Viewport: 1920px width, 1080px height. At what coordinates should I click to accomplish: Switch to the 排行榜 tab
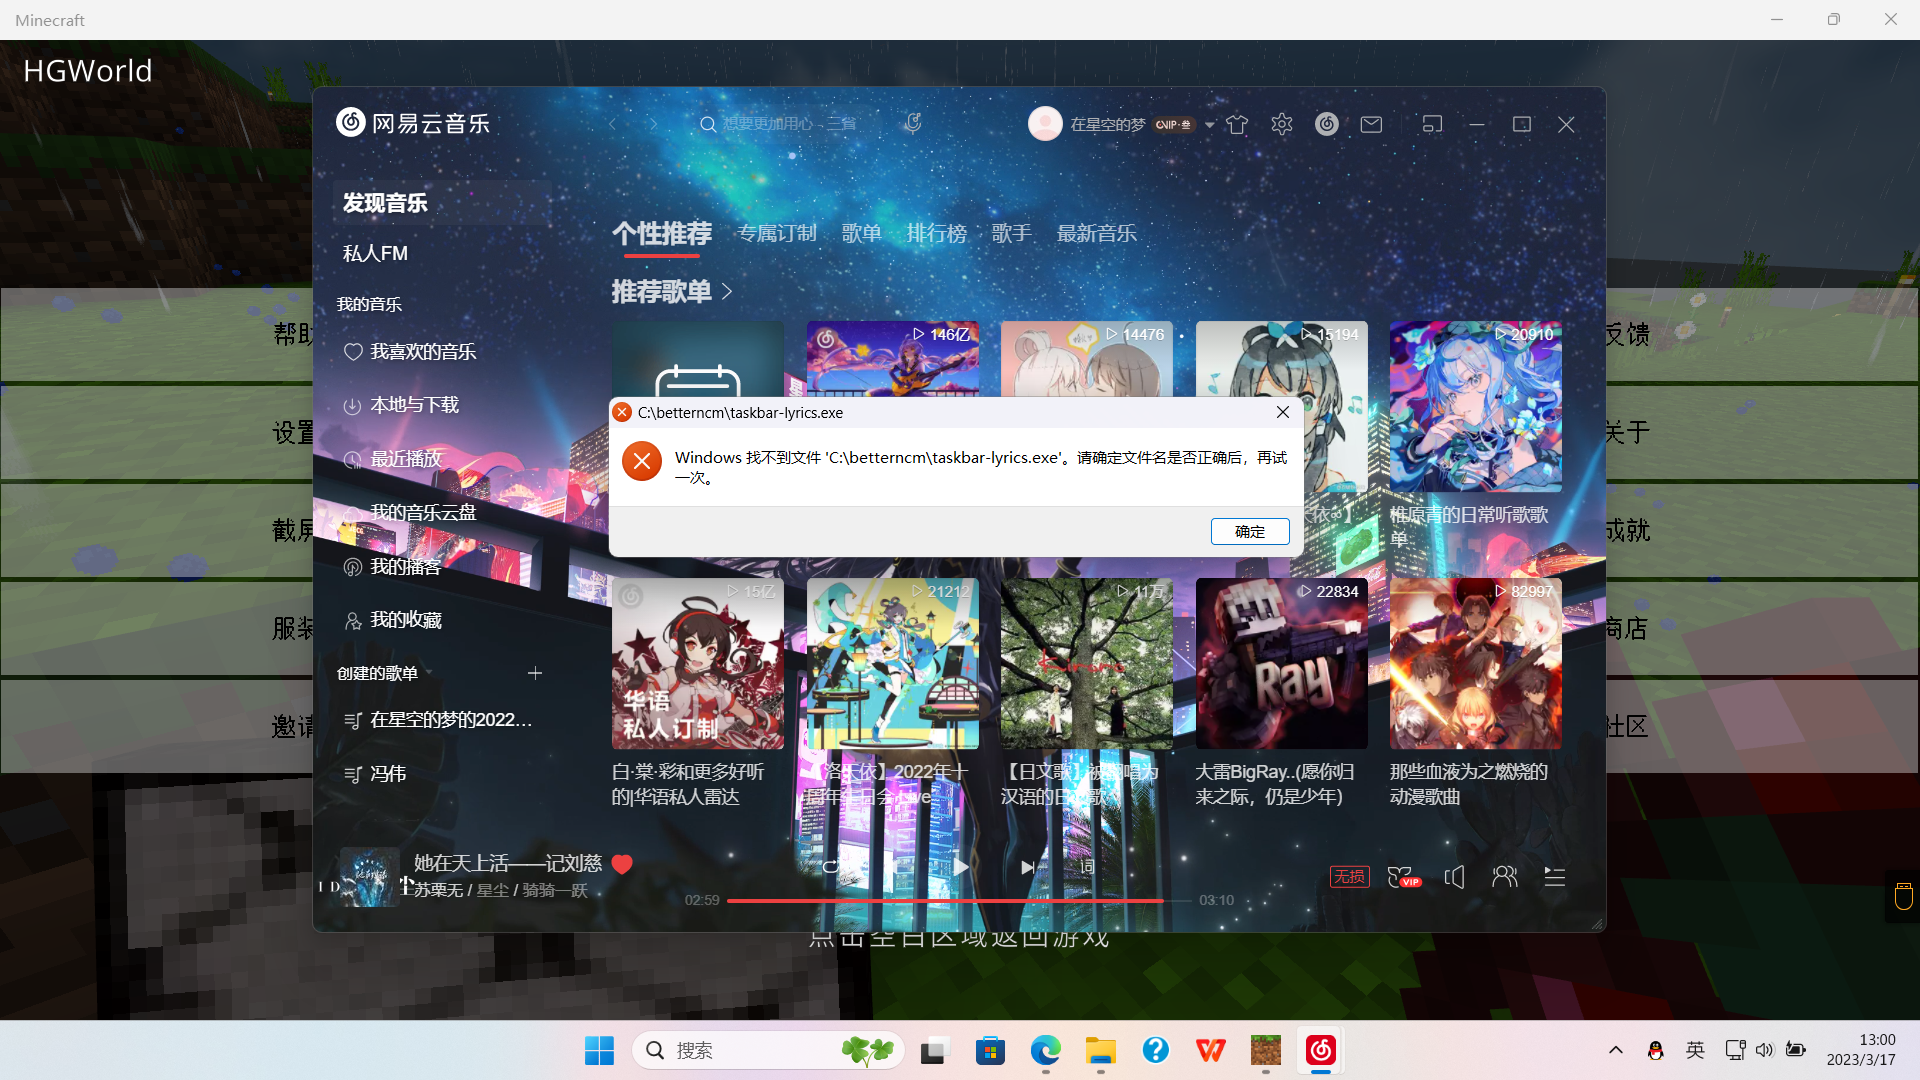click(x=936, y=232)
